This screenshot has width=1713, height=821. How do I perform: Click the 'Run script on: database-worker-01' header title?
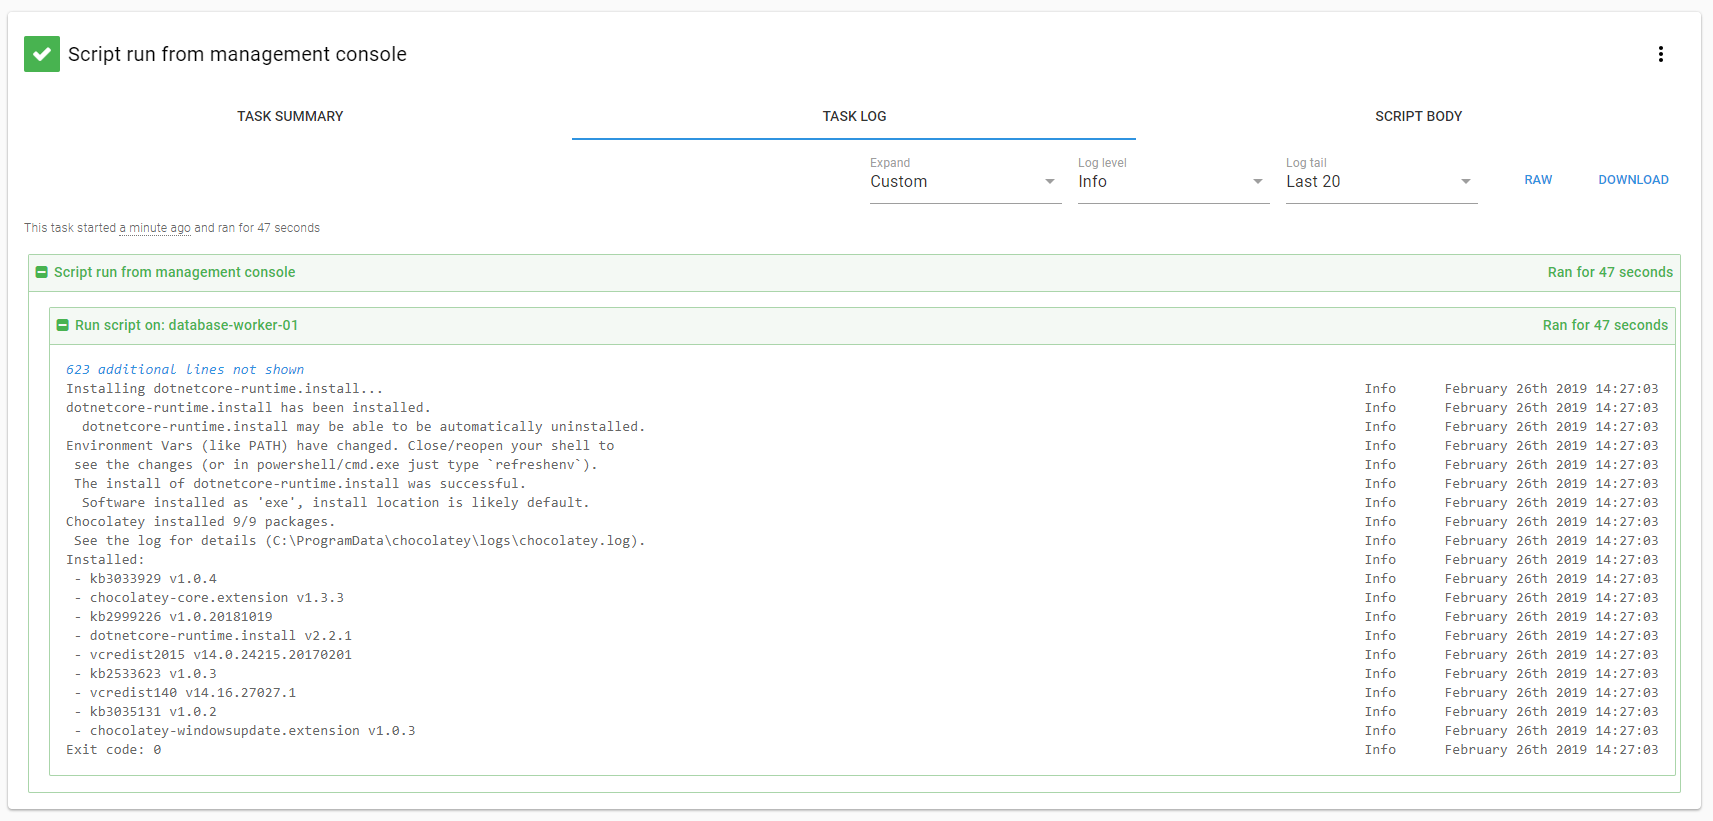click(x=186, y=325)
